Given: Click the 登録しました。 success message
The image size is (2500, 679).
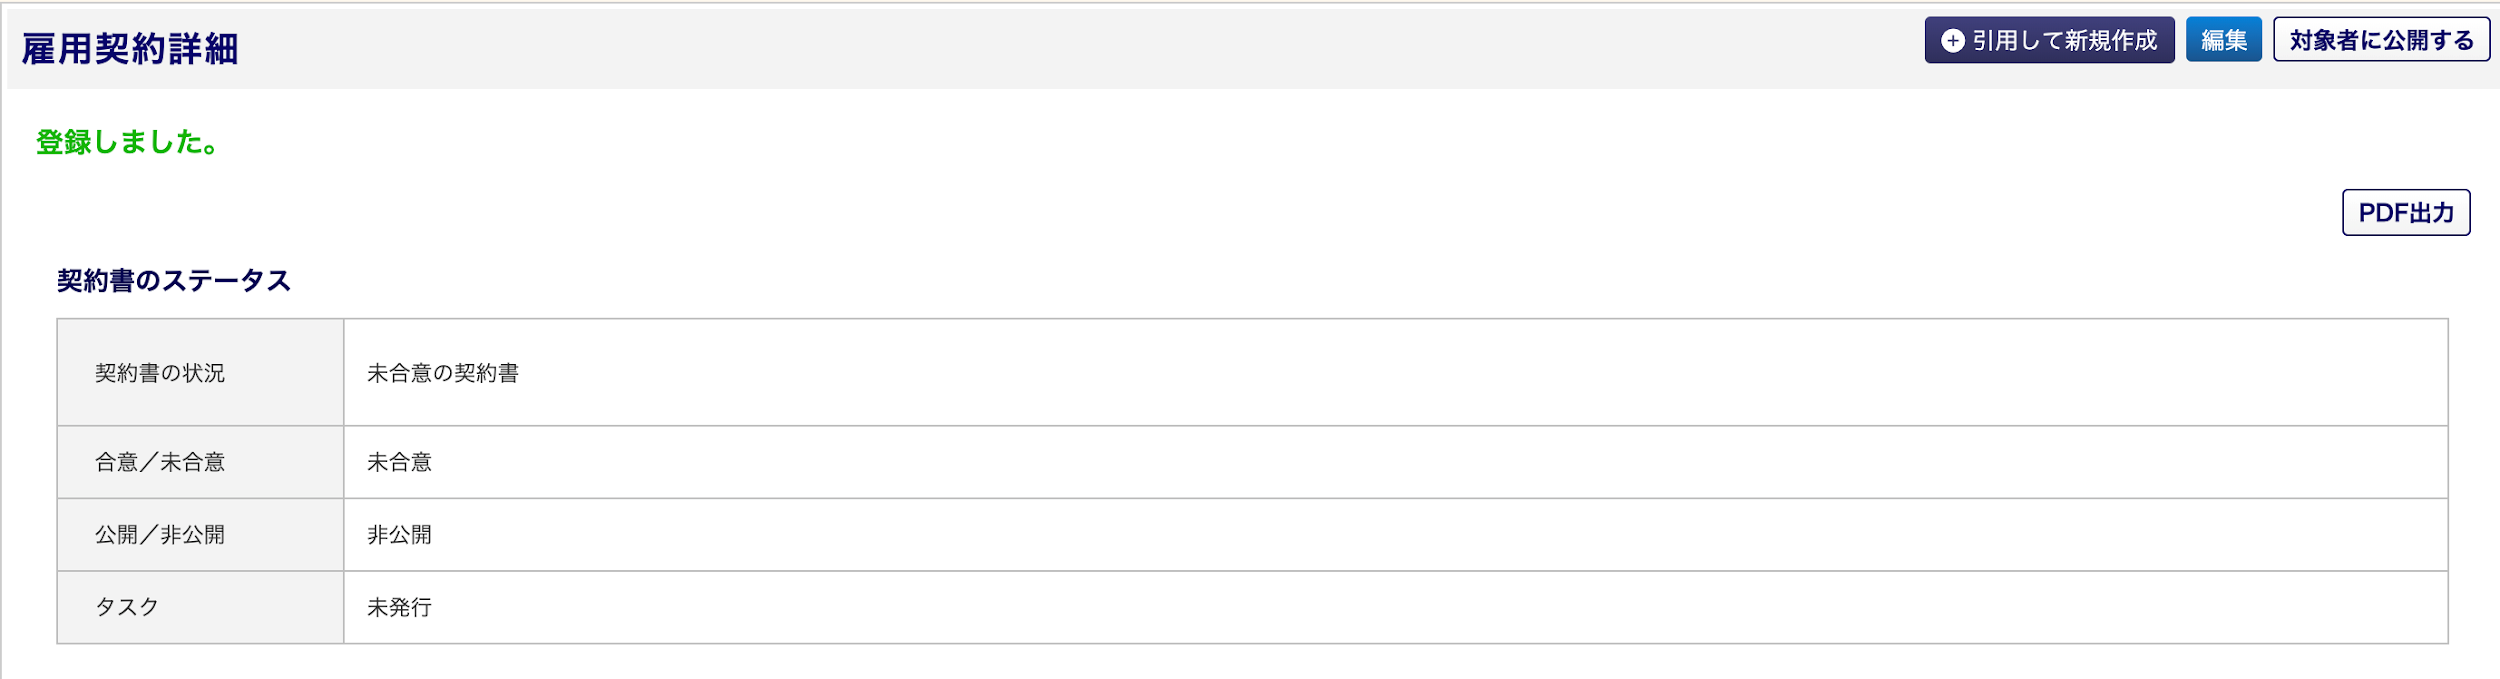Looking at the screenshot, I should click(127, 142).
